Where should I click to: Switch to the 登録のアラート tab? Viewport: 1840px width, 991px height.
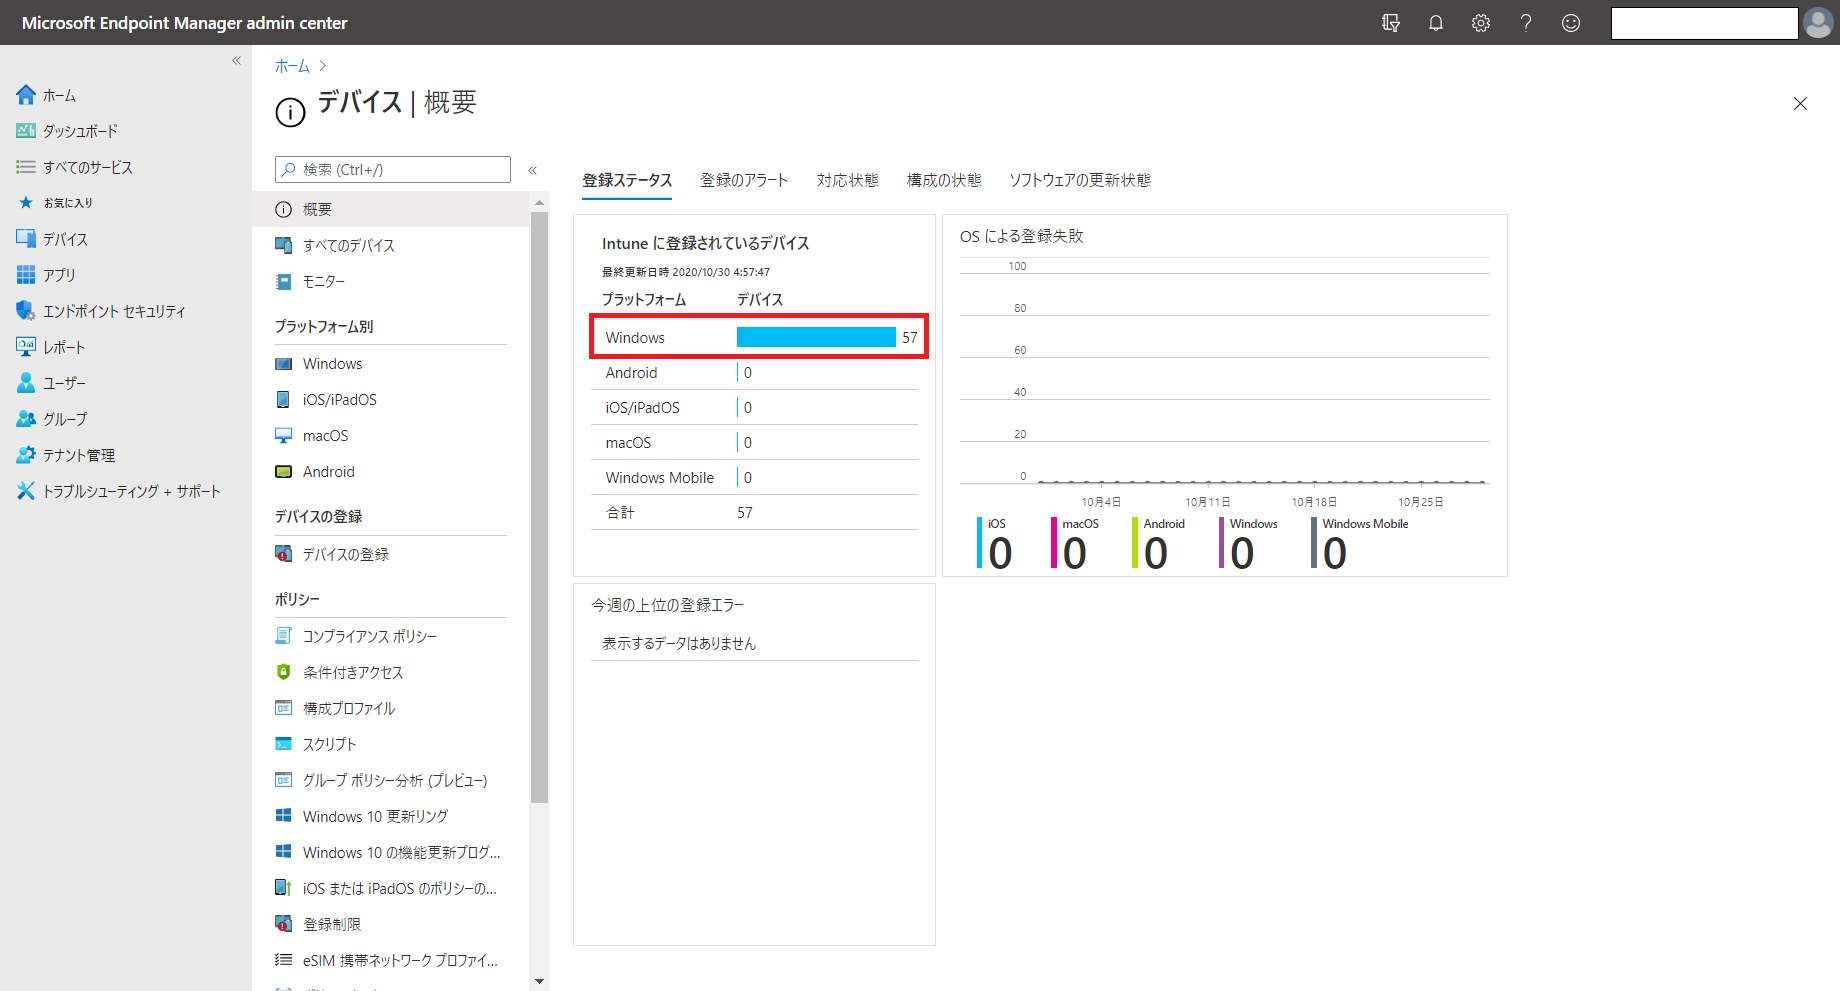744,180
